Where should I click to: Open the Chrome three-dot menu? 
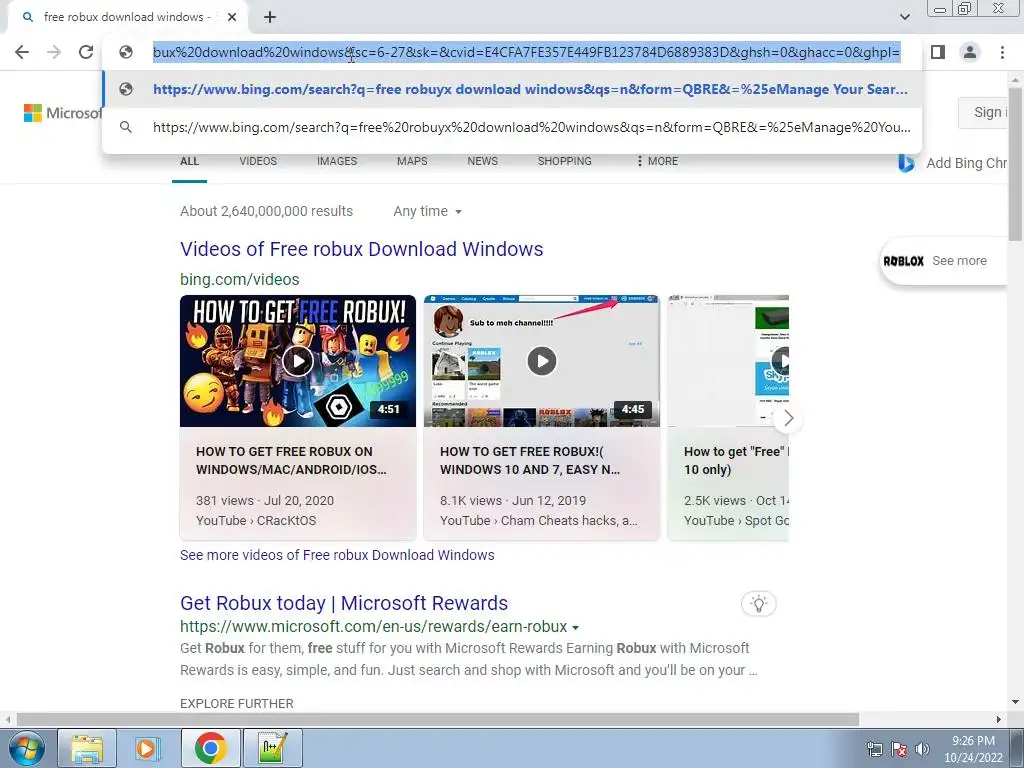1002,52
